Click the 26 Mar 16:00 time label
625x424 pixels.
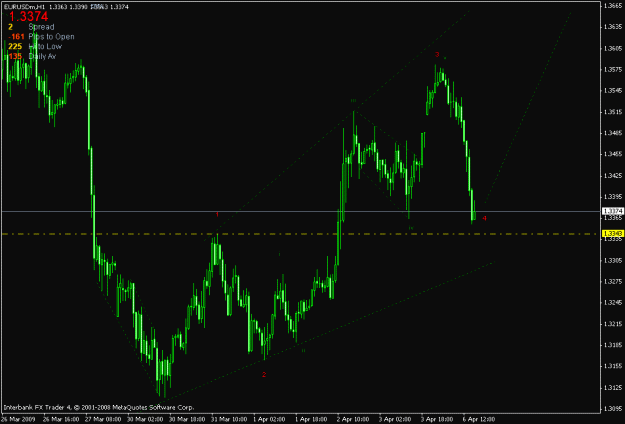59,419
